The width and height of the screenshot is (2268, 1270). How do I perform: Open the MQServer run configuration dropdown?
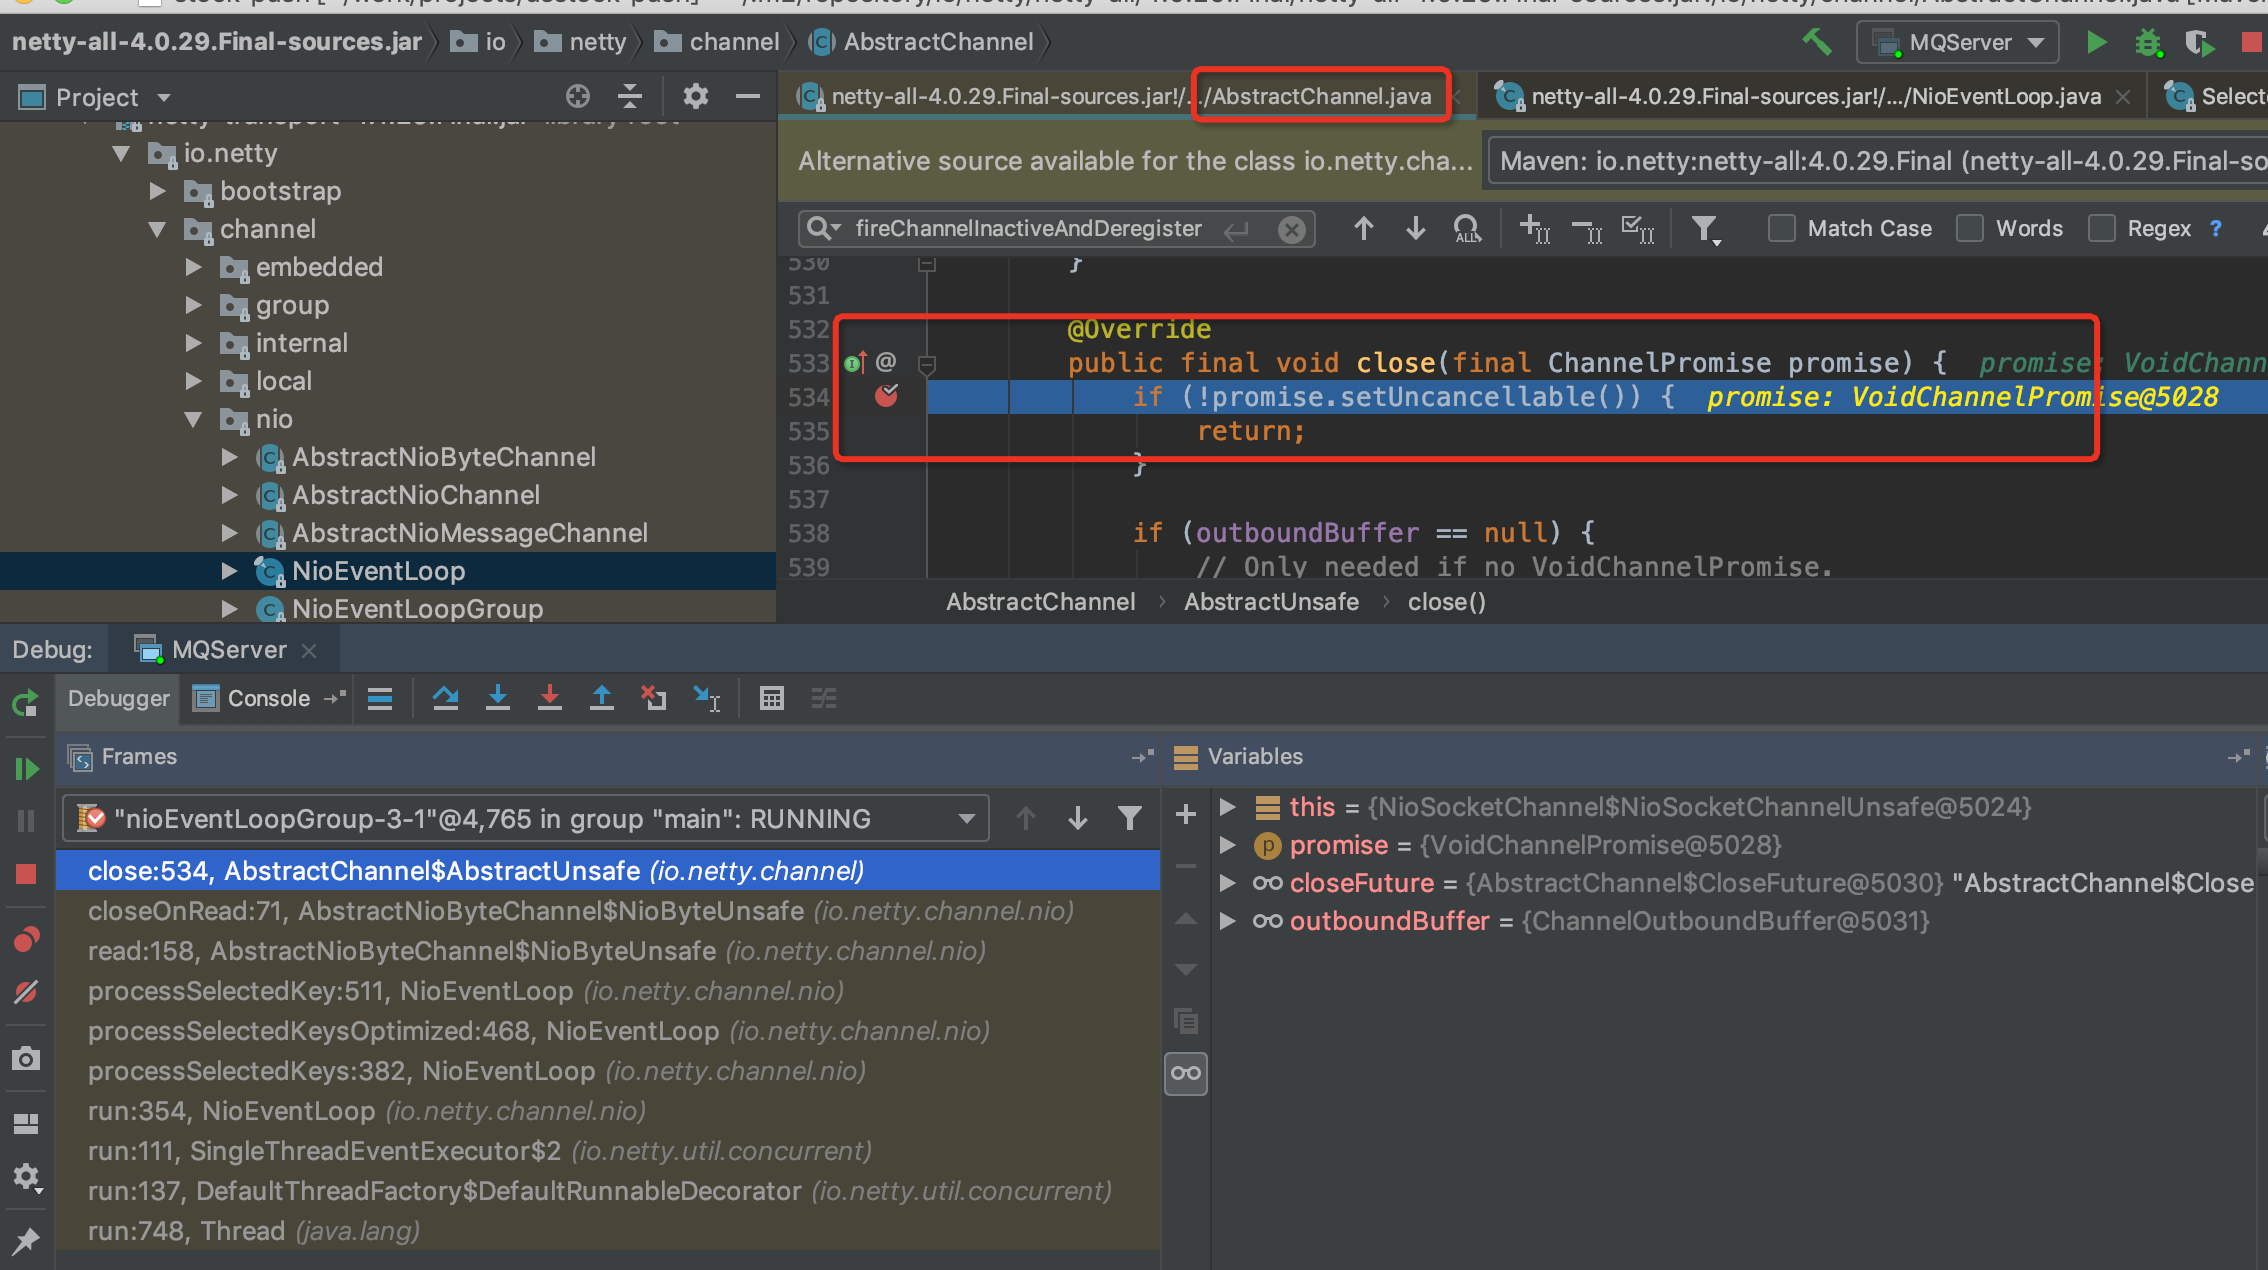[1958, 42]
